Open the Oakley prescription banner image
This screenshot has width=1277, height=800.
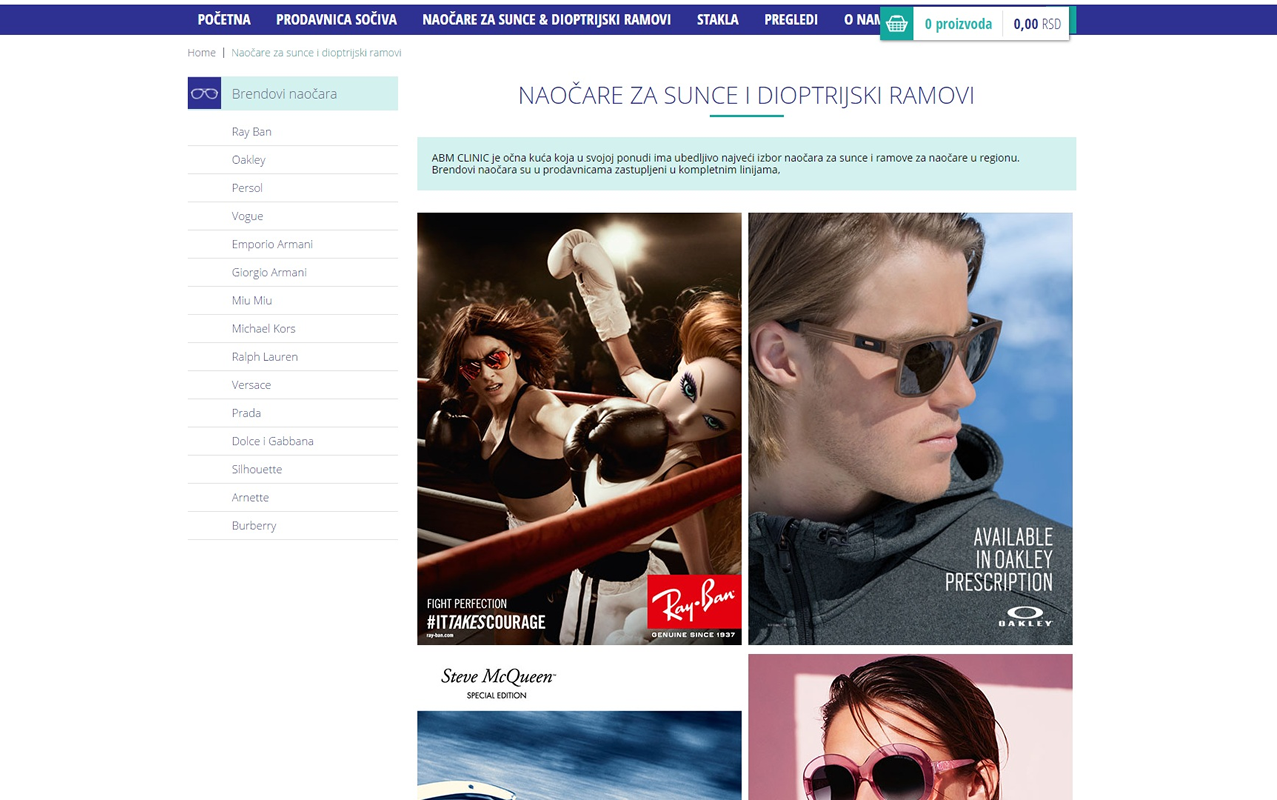click(x=910, y=428)
